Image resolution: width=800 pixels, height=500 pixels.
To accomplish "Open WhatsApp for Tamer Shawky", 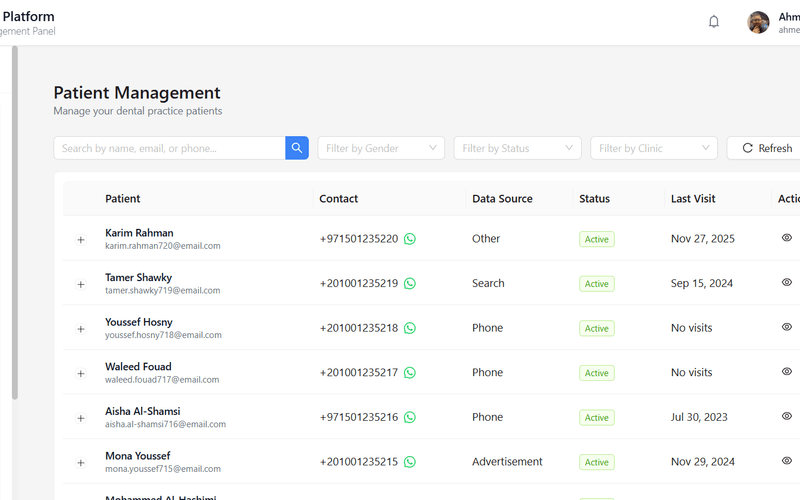I will tap(410, 284).
